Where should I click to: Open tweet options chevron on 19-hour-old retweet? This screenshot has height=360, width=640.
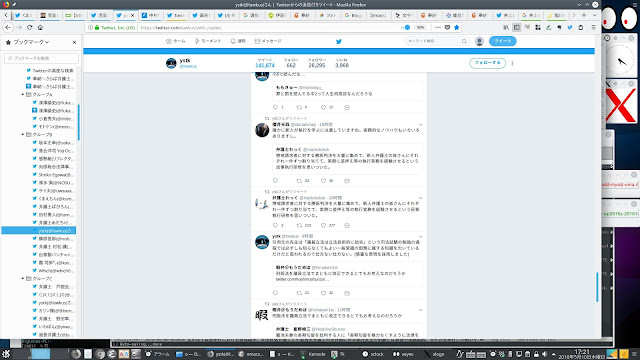pyautogui.click(x=420, y=125)
